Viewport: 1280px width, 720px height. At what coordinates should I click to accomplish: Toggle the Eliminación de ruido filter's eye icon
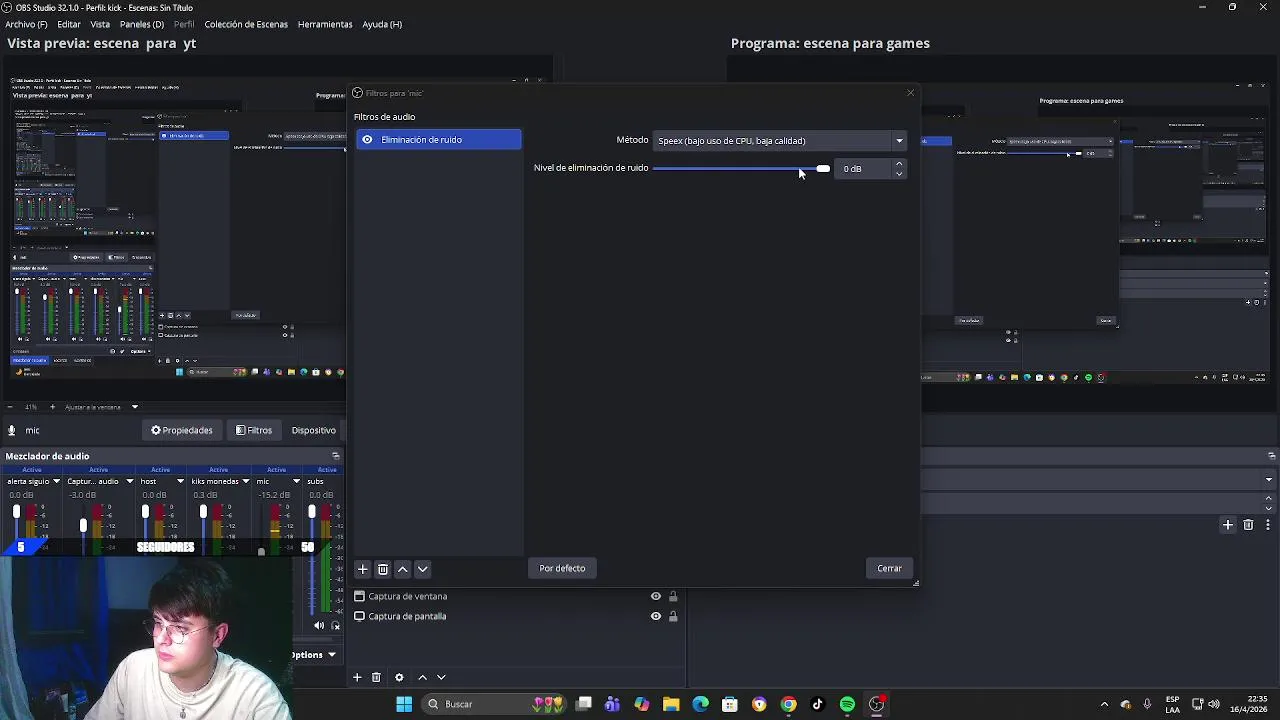(x=367, y=140)
